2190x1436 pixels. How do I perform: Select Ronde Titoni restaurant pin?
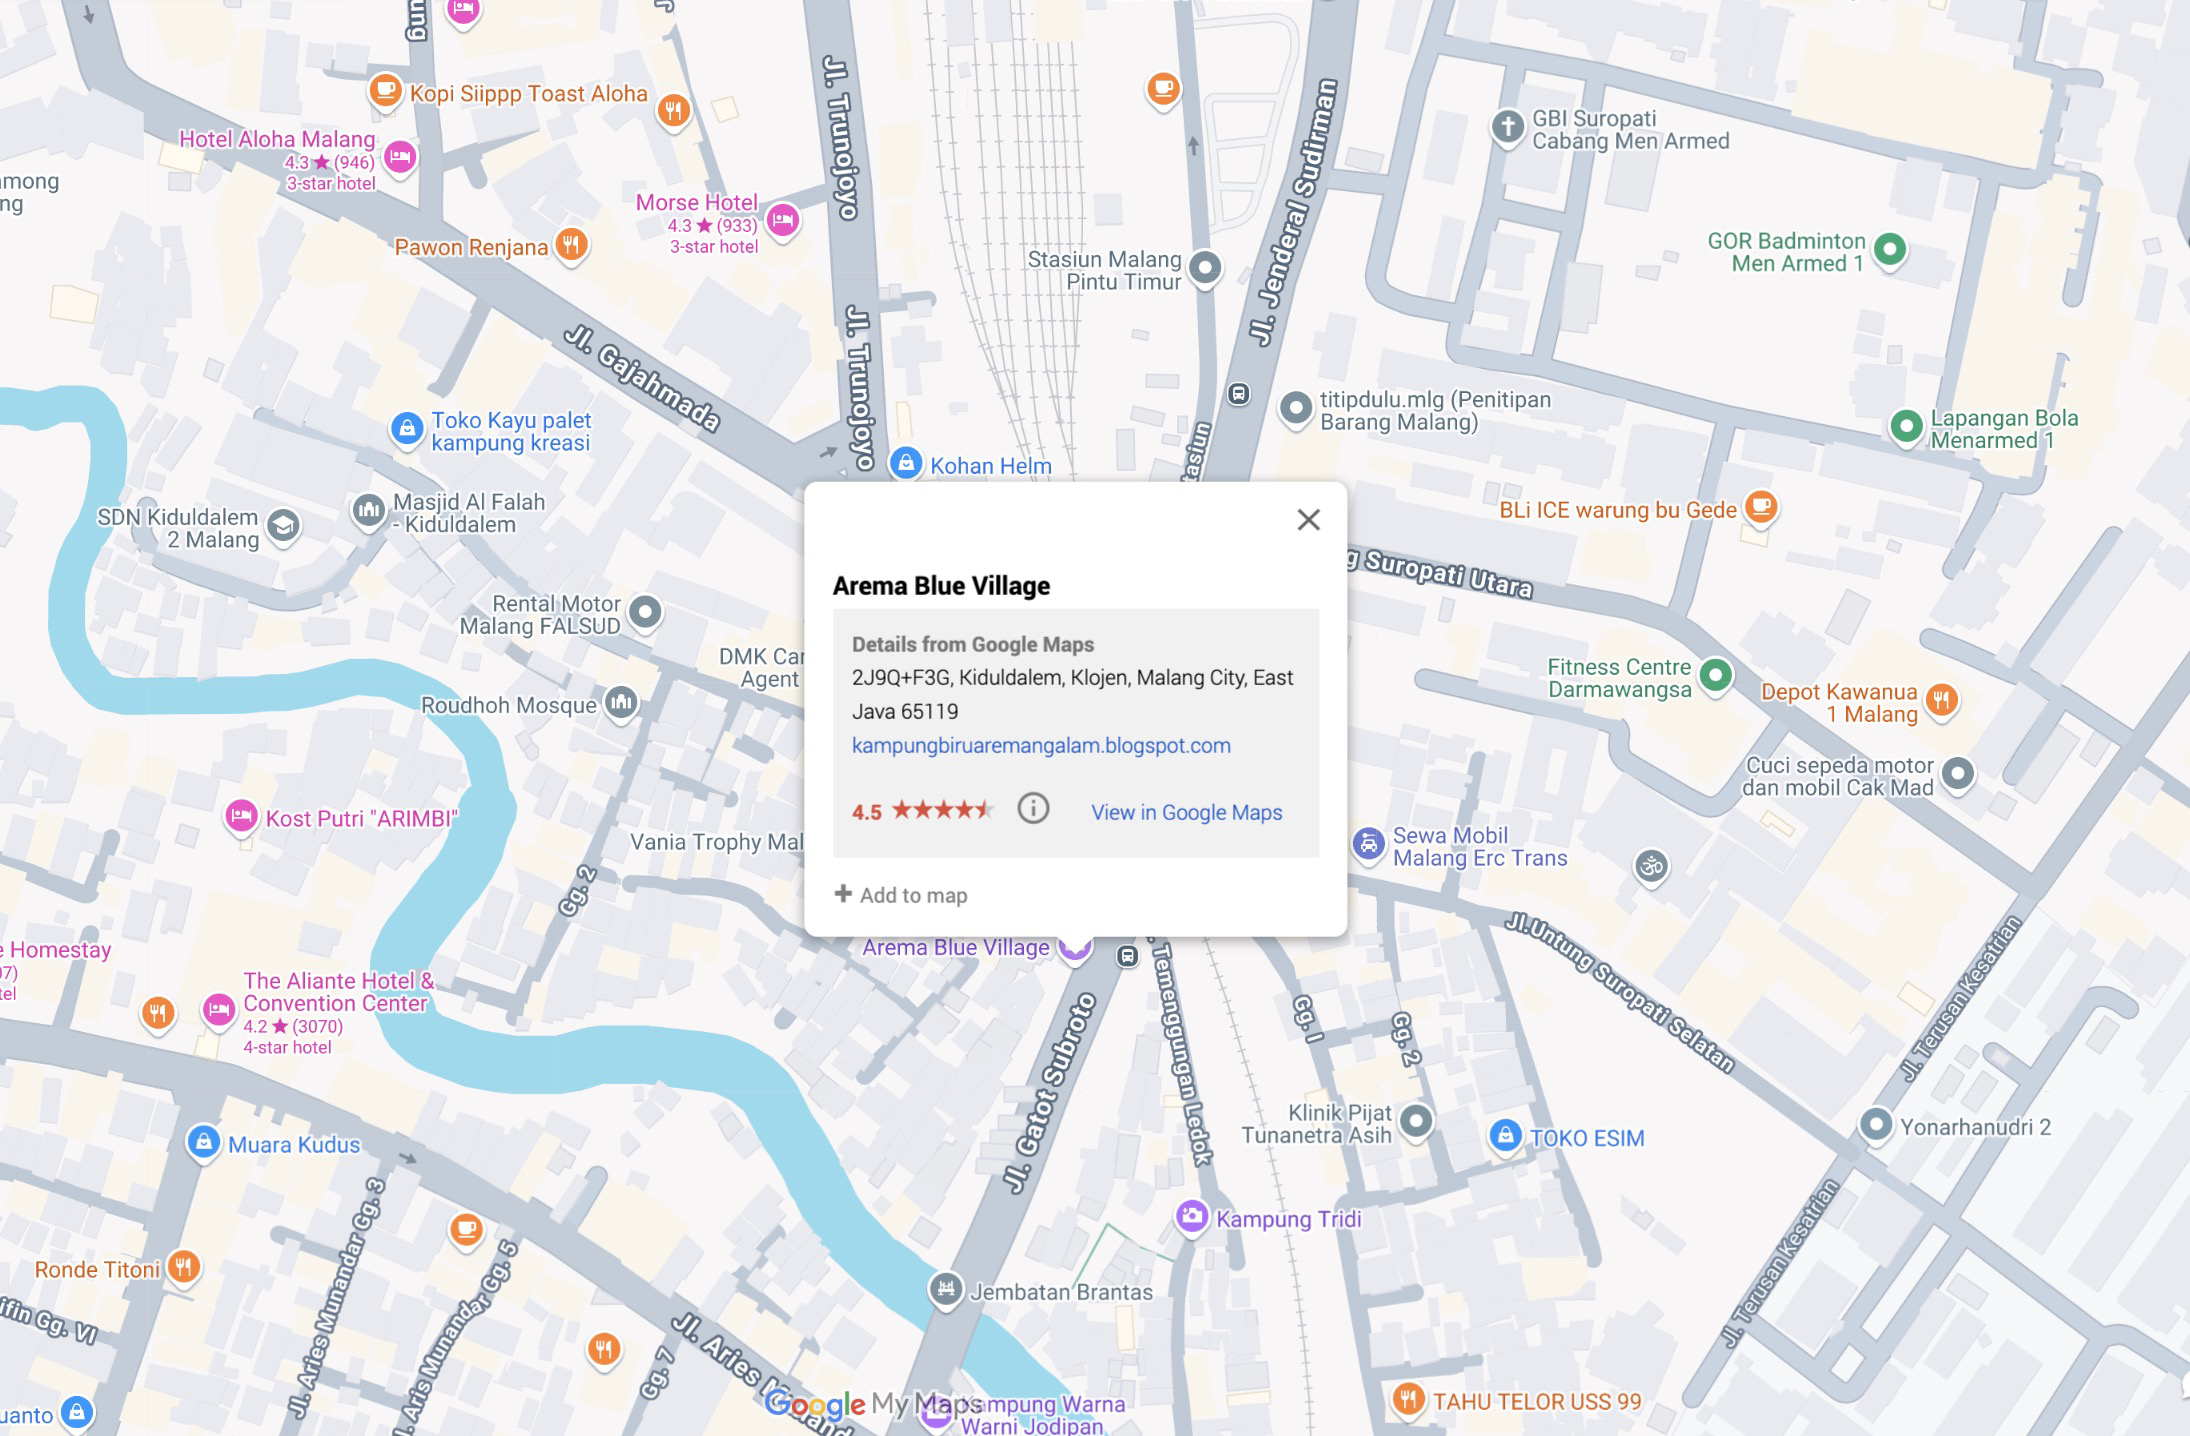(183, 1268)
